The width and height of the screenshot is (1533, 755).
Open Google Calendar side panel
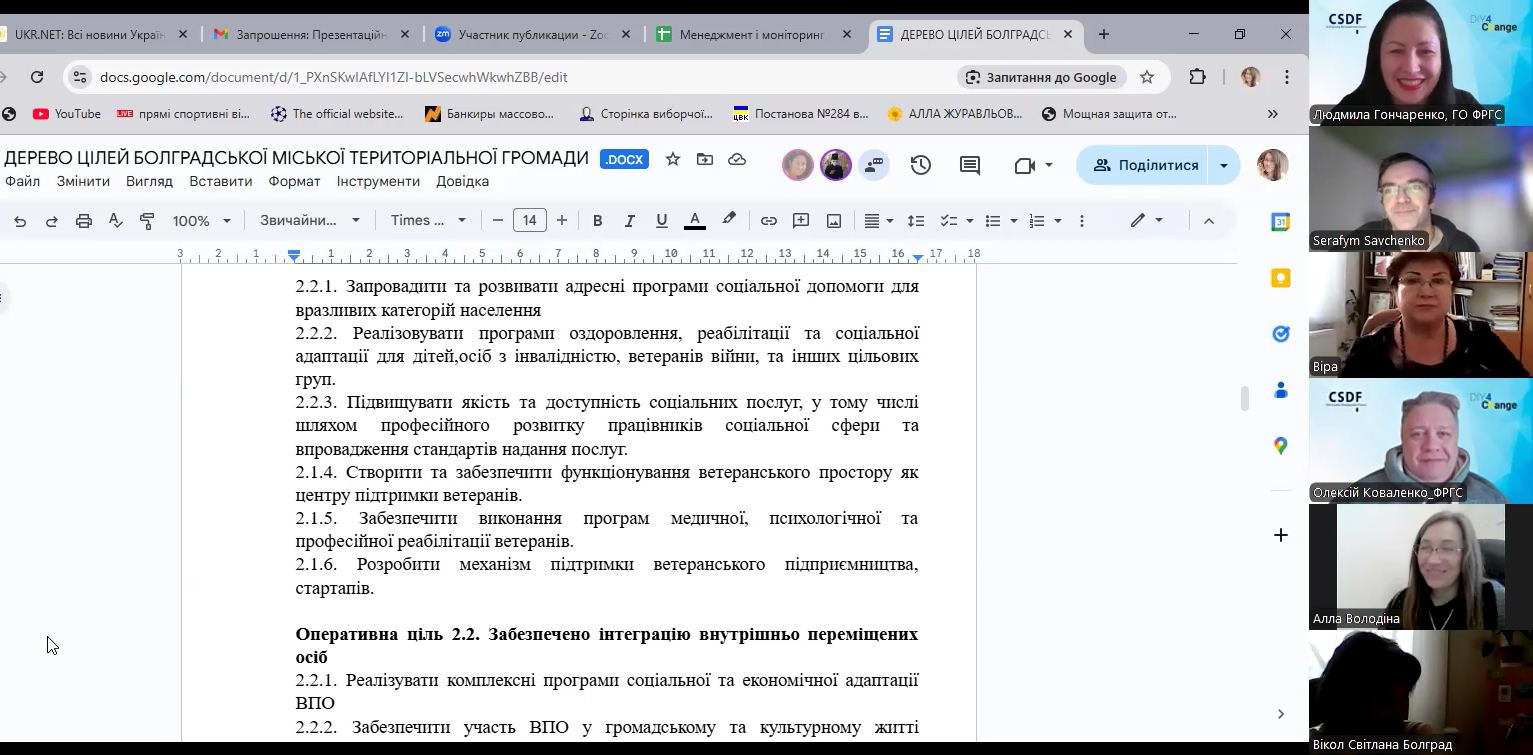(1280, 222)
